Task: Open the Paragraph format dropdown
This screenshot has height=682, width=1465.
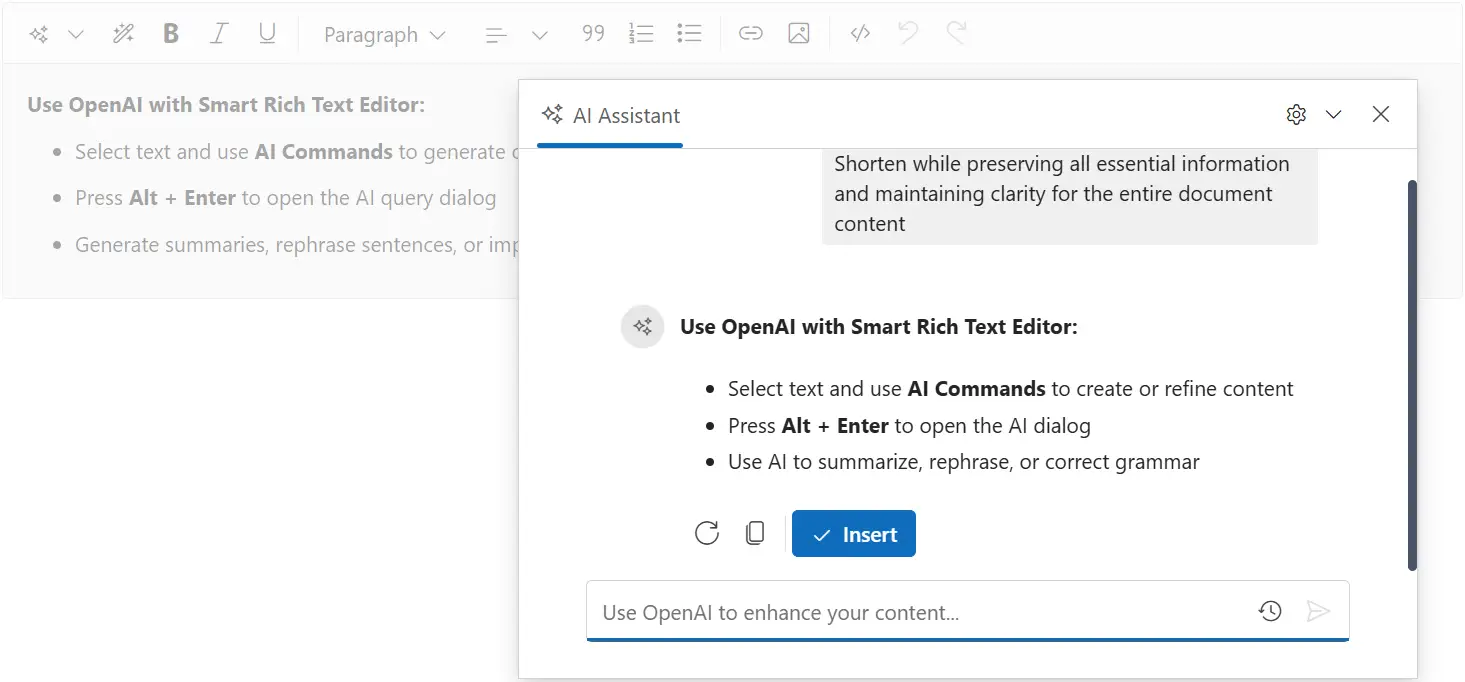Action: coord(385,34)
